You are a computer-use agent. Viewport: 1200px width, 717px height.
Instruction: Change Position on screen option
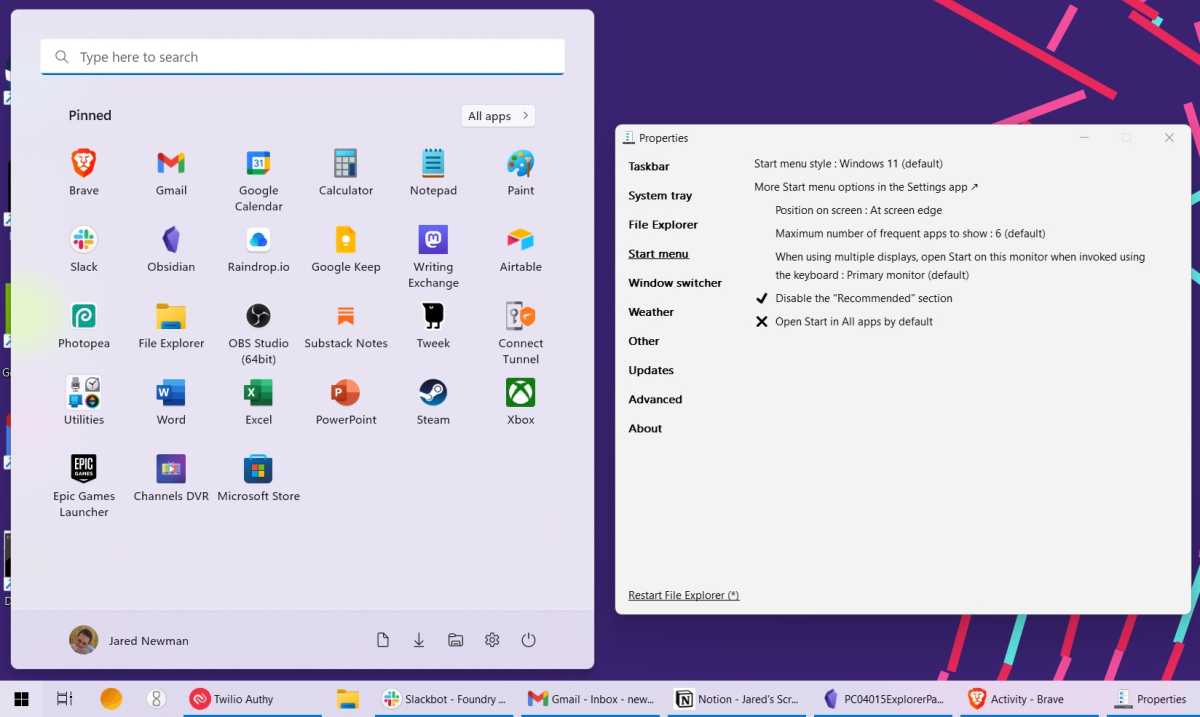[x=858, y=210]
